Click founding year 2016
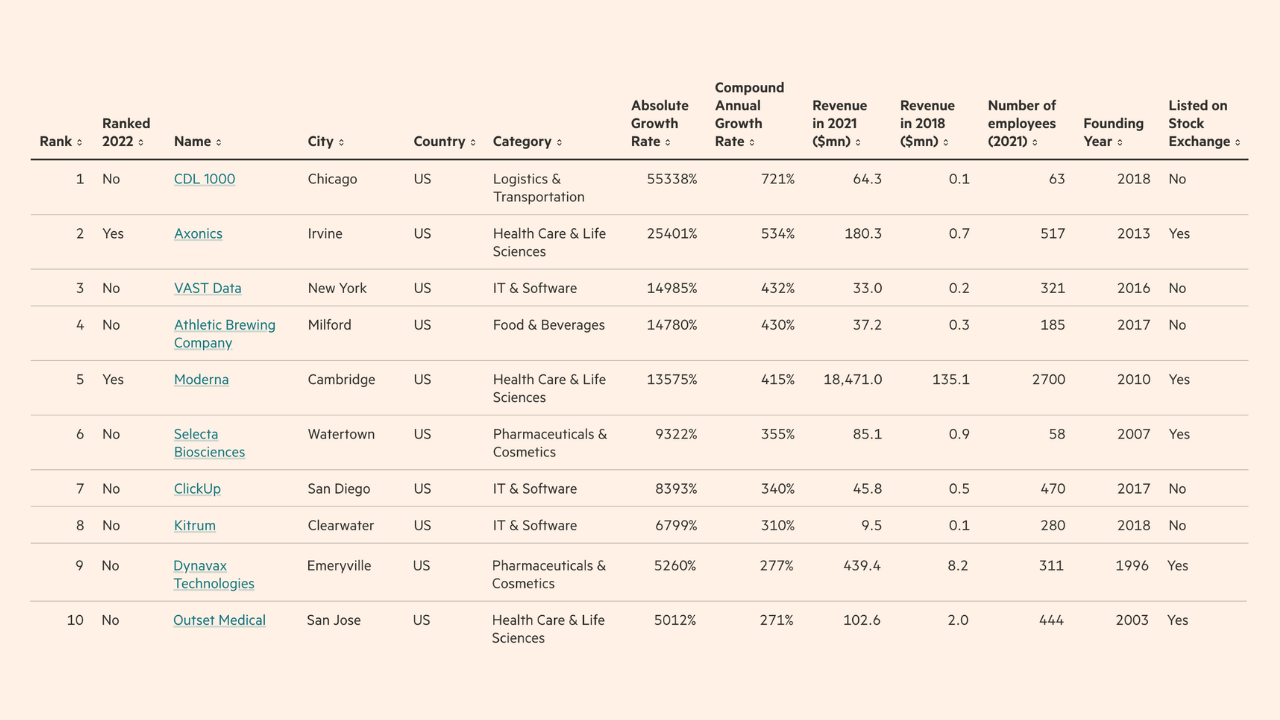 tap(1134, 288)
